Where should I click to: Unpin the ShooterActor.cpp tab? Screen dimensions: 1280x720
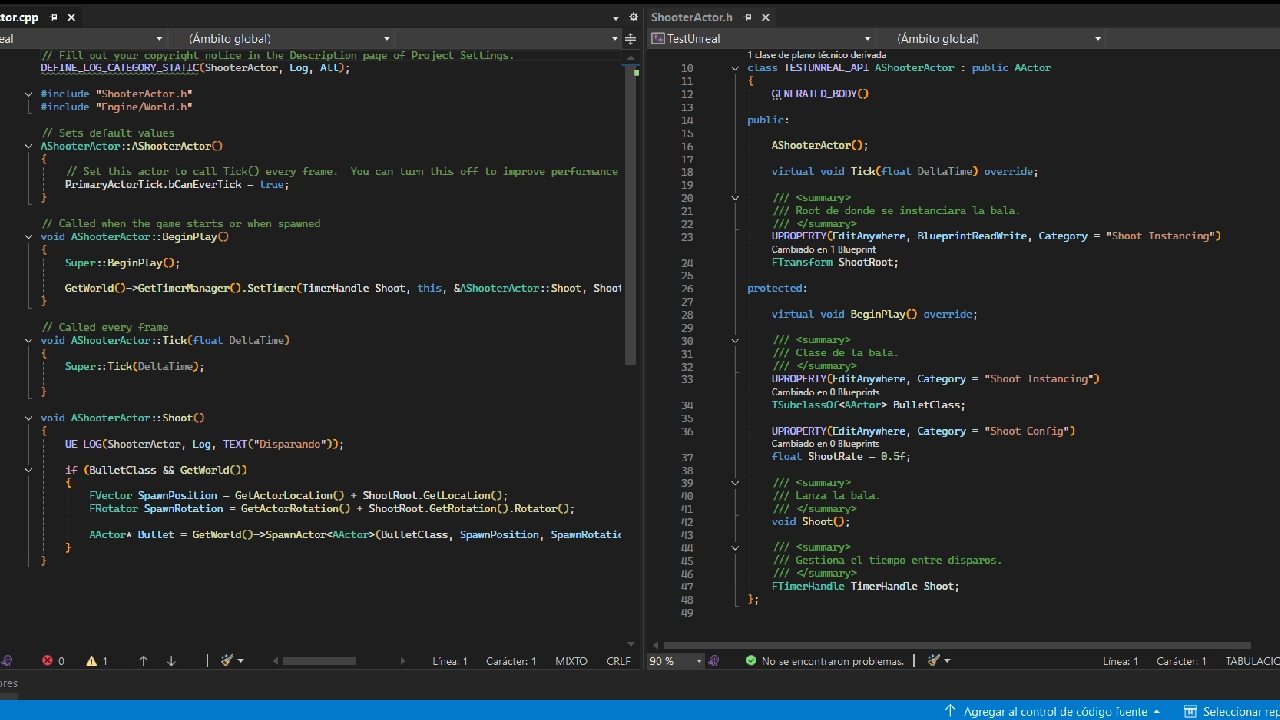coord(55,17)
